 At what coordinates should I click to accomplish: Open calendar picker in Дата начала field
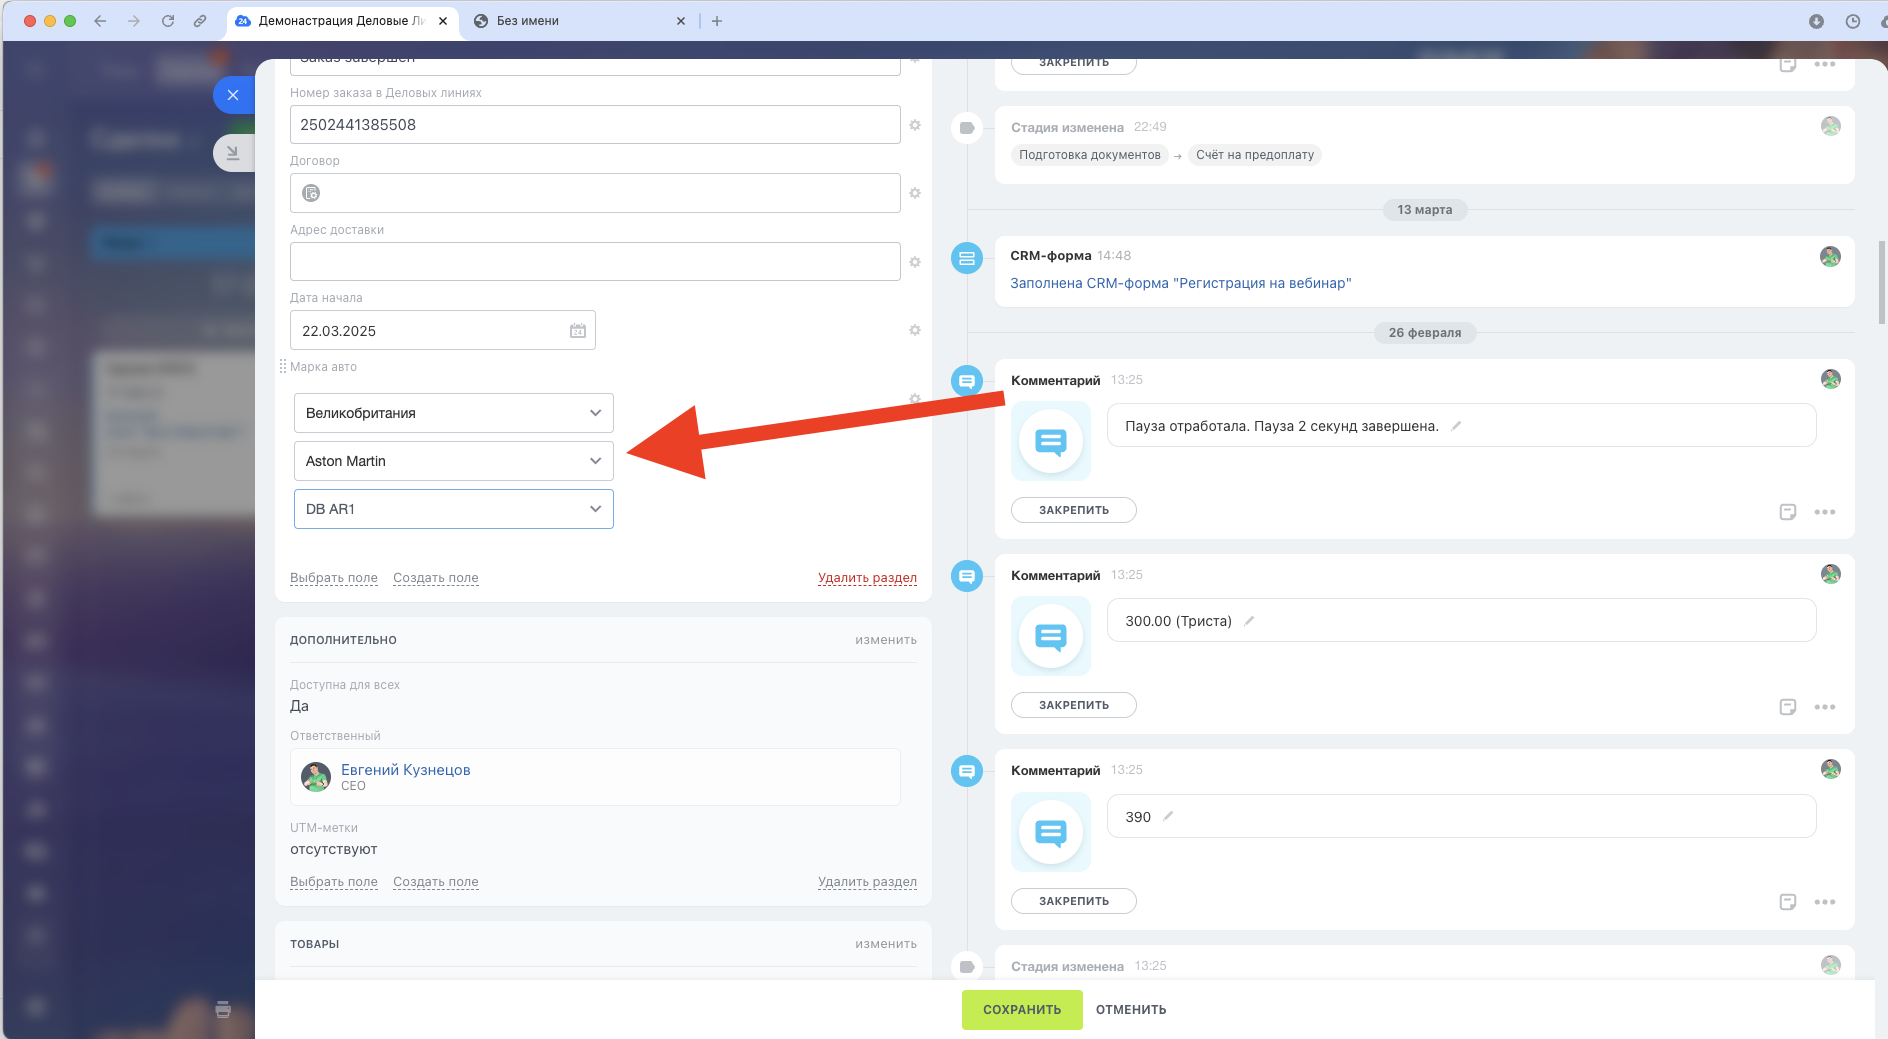(x=578, y=331)
